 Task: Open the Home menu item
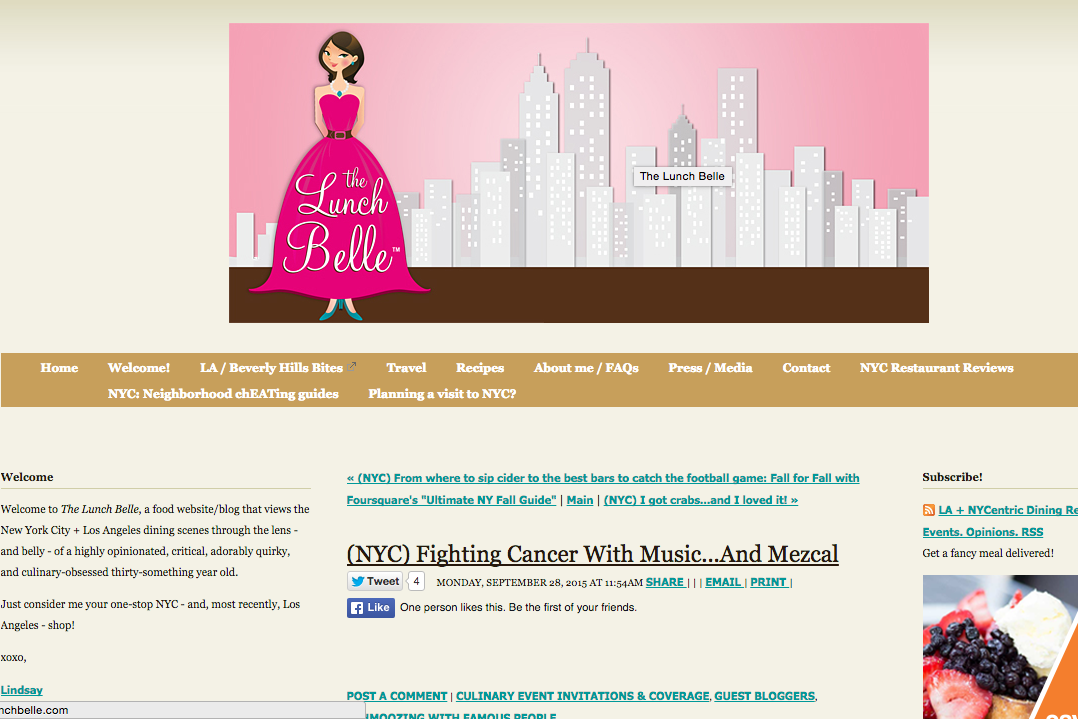click(59, 368)
